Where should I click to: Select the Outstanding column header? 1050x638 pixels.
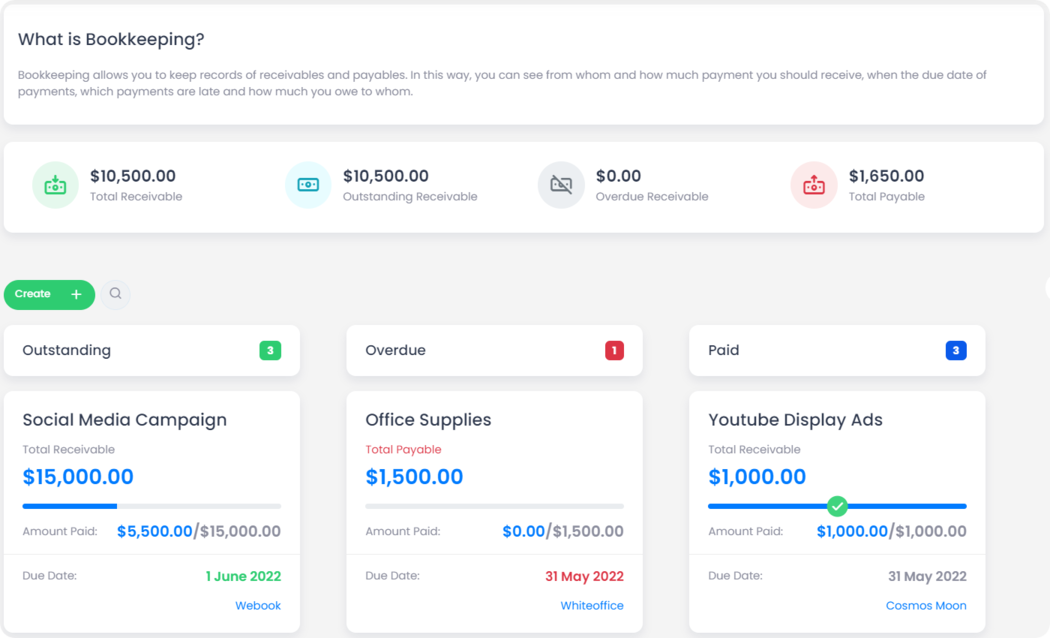[67, 351]
